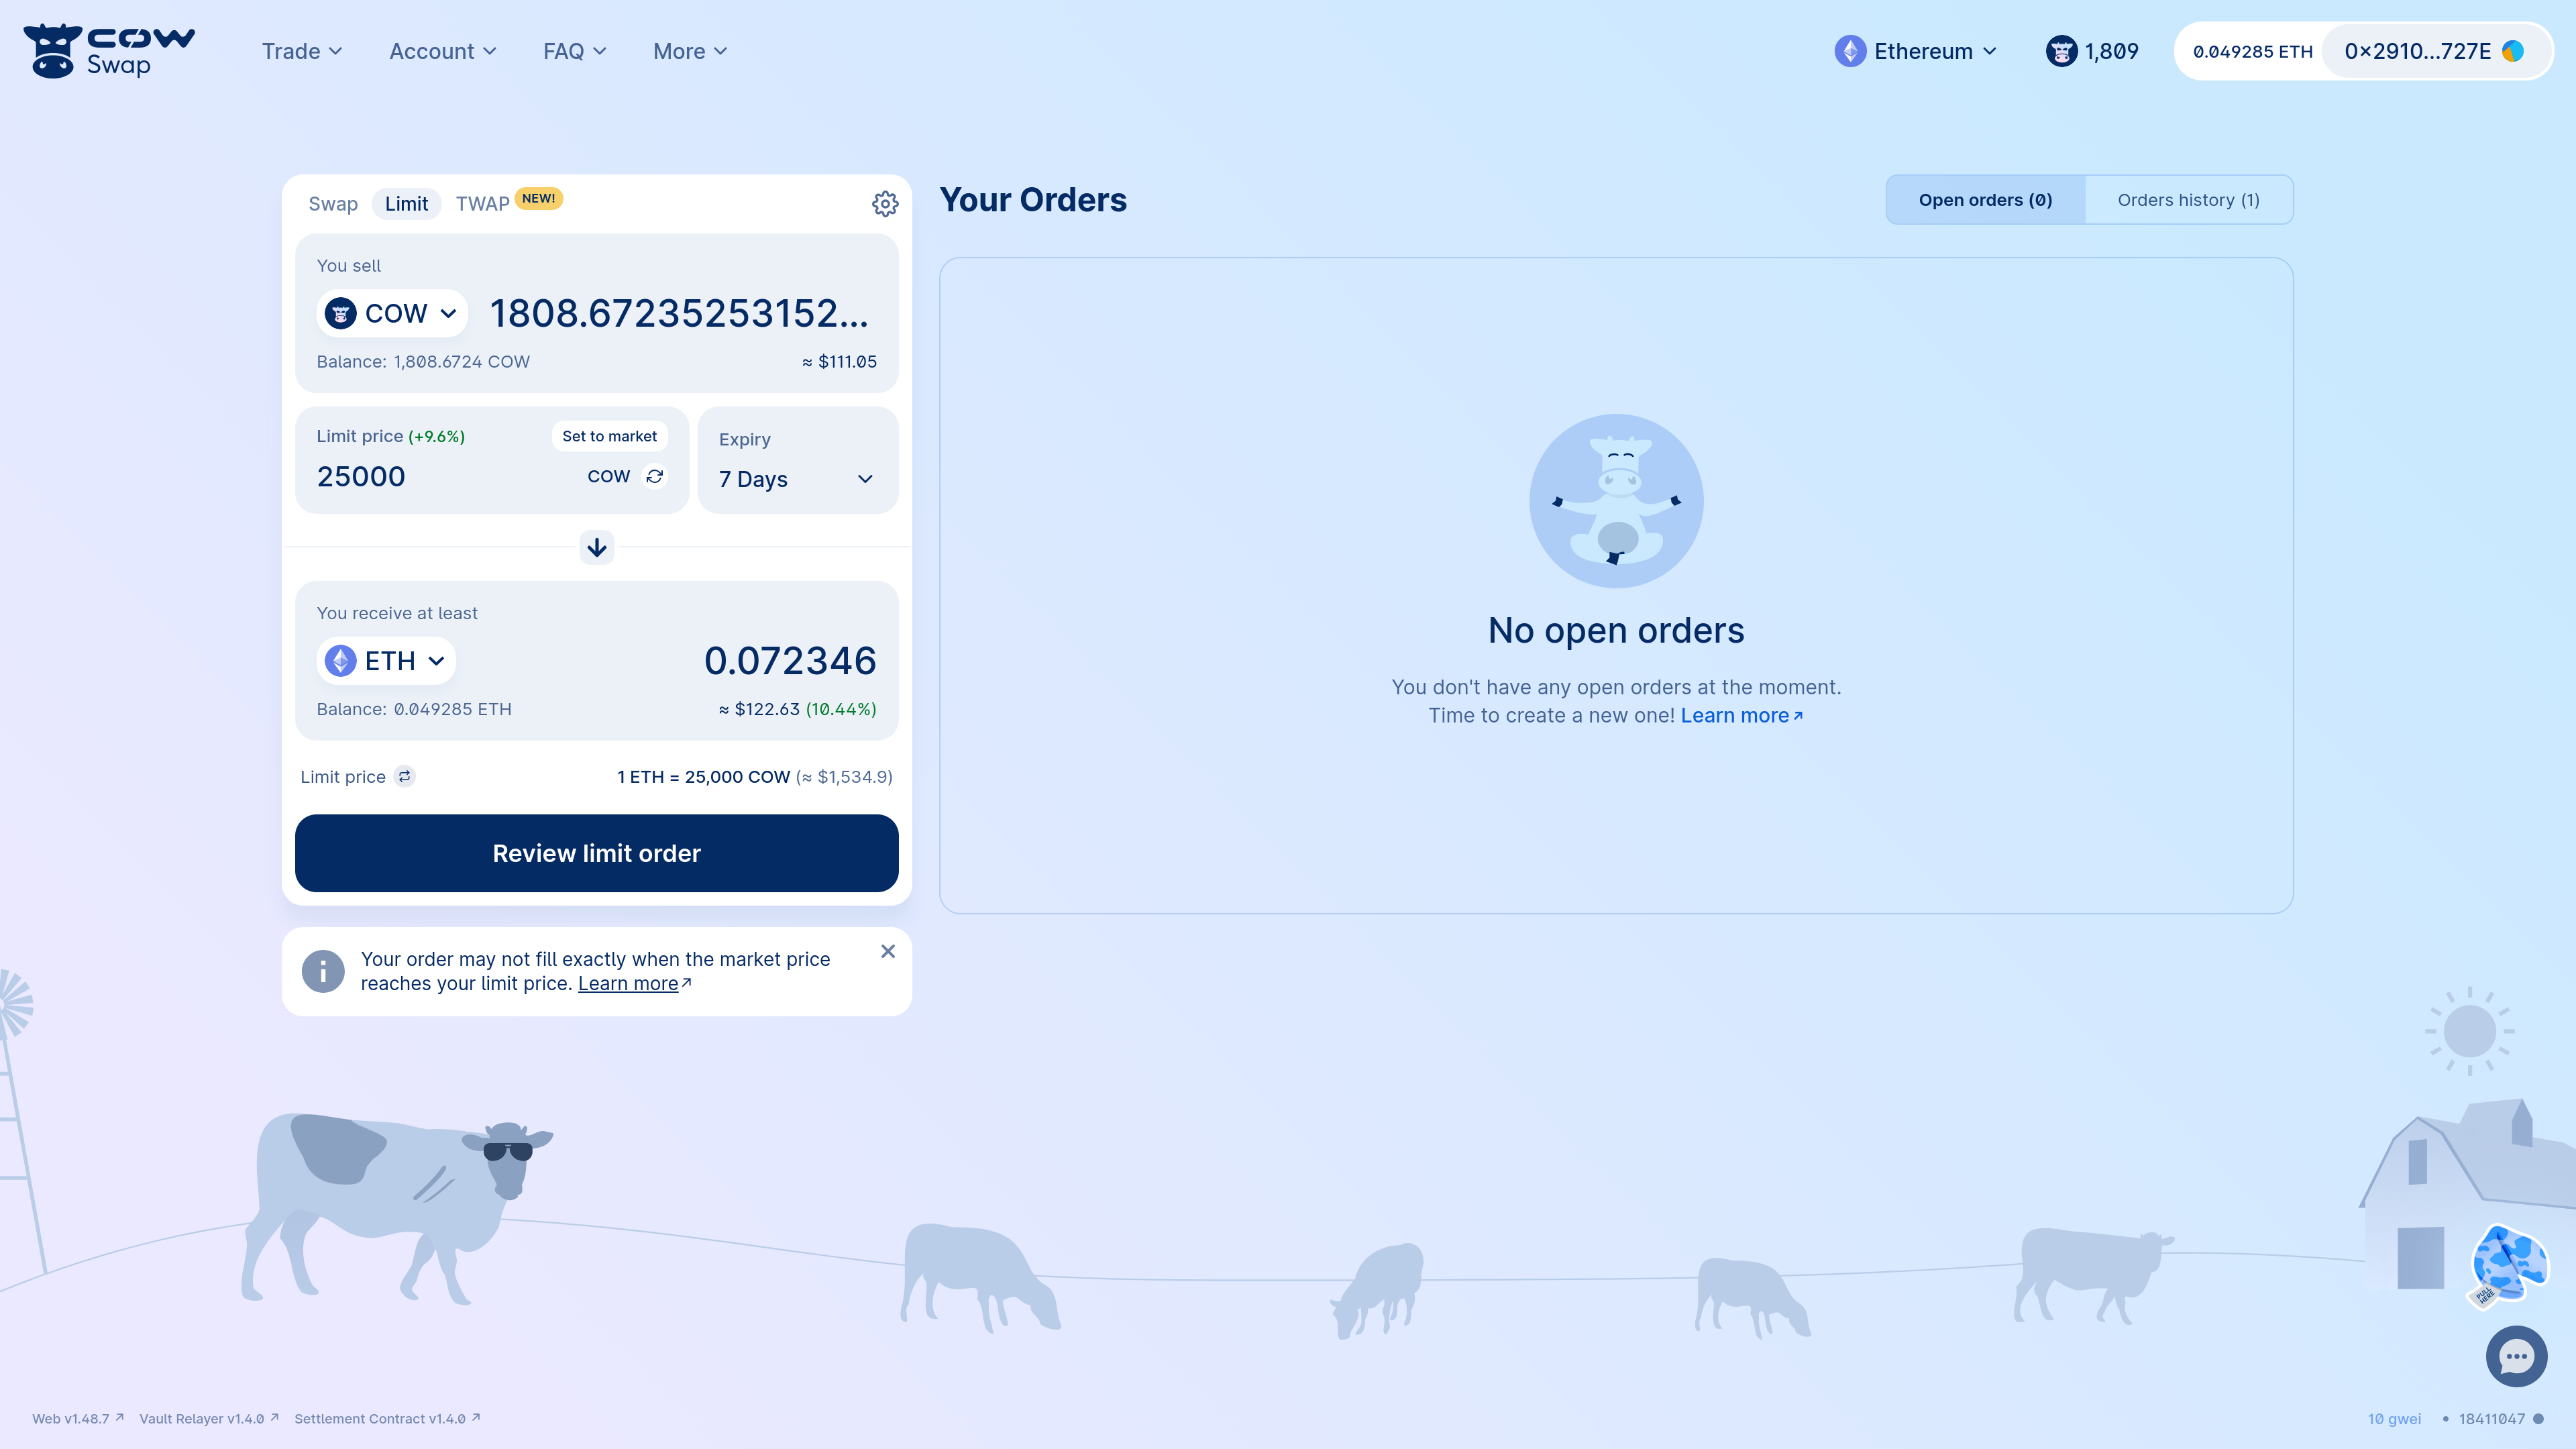2576x1449 pixels.
Task: Invert the rate using the Limit price icon
Action: [x=404, y=776]
